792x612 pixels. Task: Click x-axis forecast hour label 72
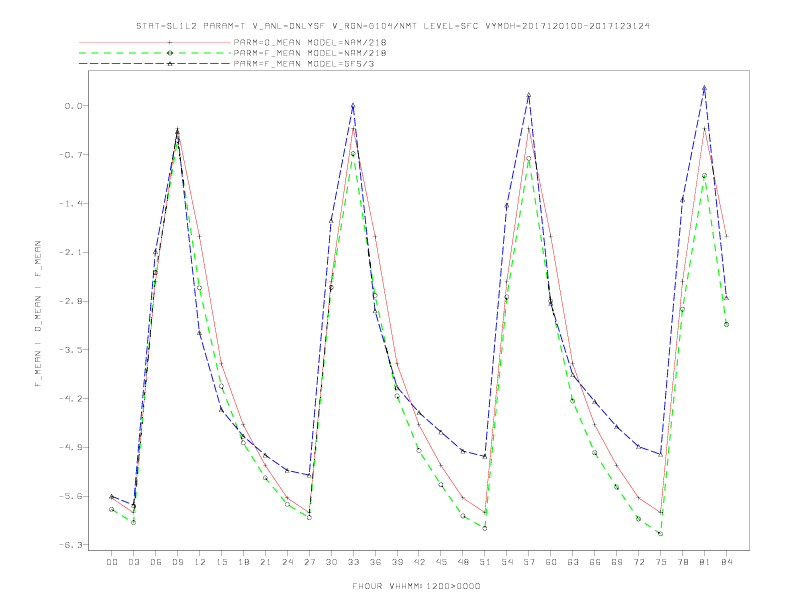pos(638,562)
